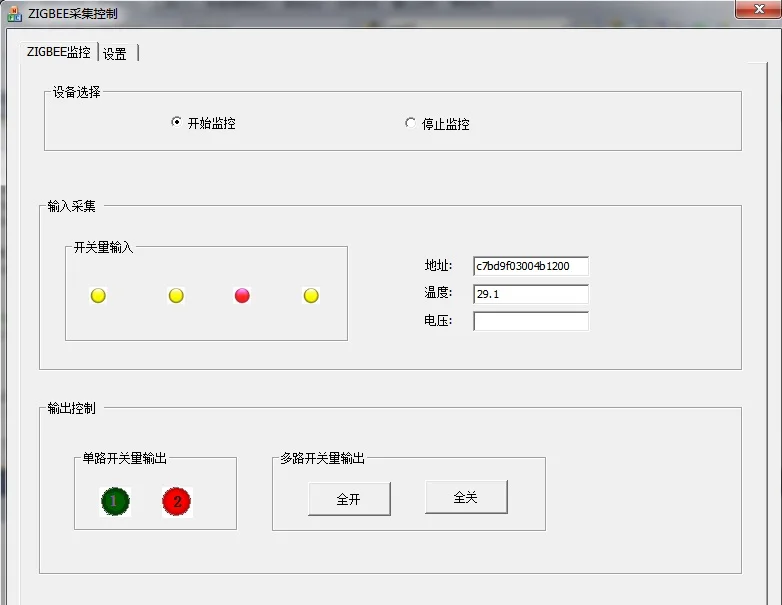Click the 多路开关量输出 group title
This screenshot has height=605, width=782.
tap(322, 458)
